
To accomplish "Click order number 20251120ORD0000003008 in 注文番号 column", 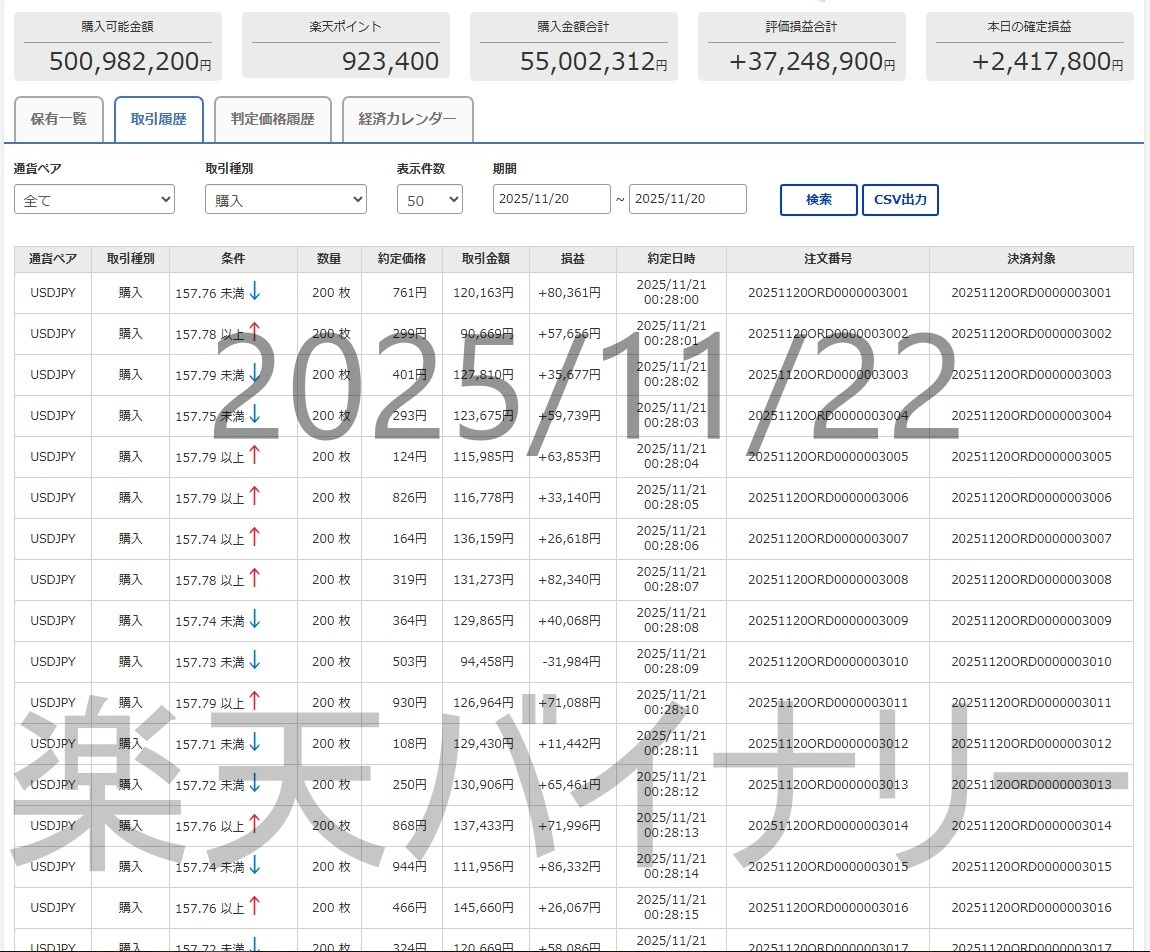I will [x=828, y=580].
